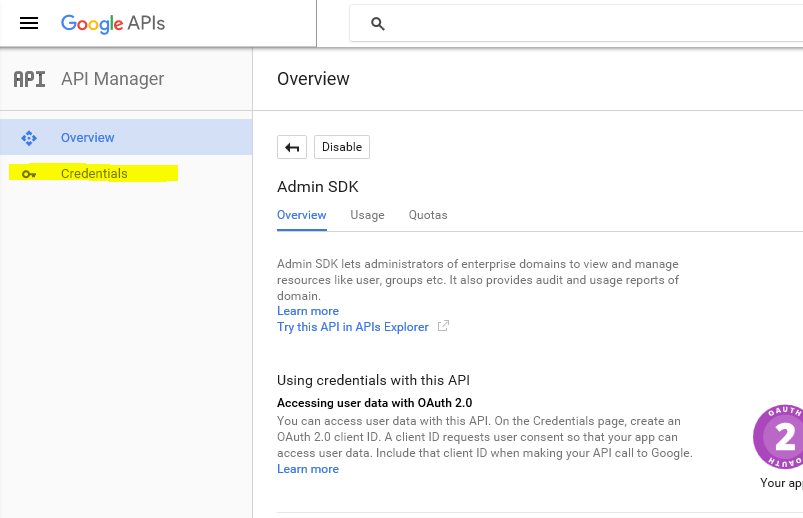Go back using the left arrow button
Image resolution: width=803 pixels, height=518 pixels.
[x=292, y=147]
